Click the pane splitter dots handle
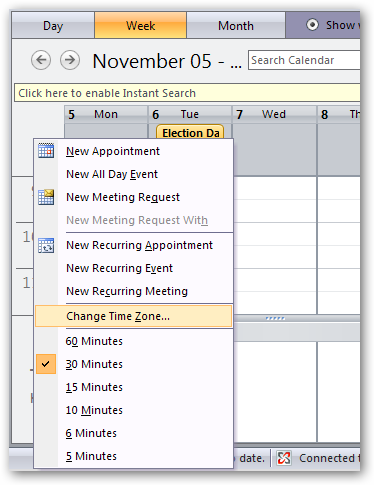Screen dimensions: 374x485 275,318
